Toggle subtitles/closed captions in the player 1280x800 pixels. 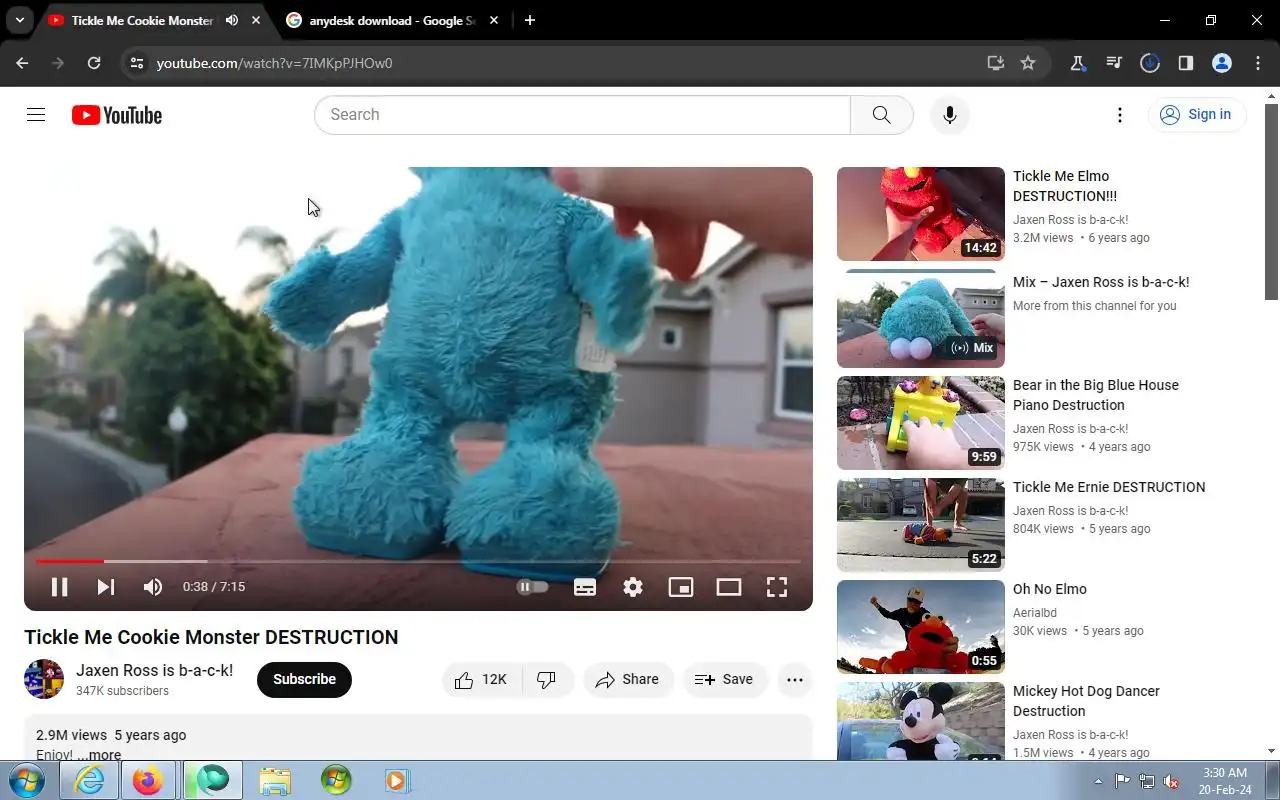[585, 587]
